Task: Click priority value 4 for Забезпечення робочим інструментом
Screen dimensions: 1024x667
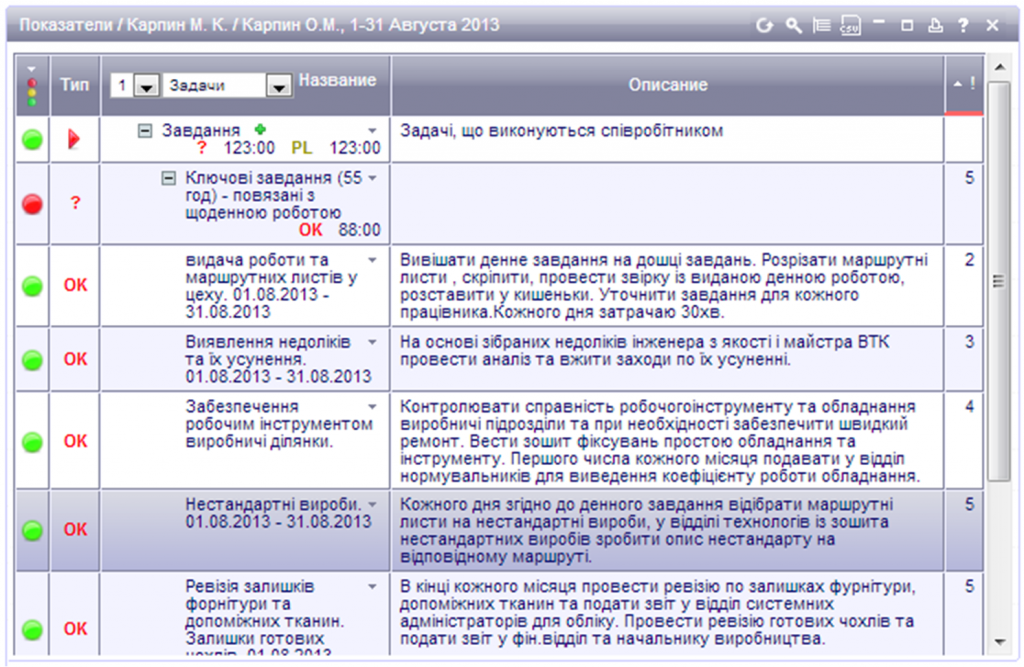Action: tap(969, 406)
